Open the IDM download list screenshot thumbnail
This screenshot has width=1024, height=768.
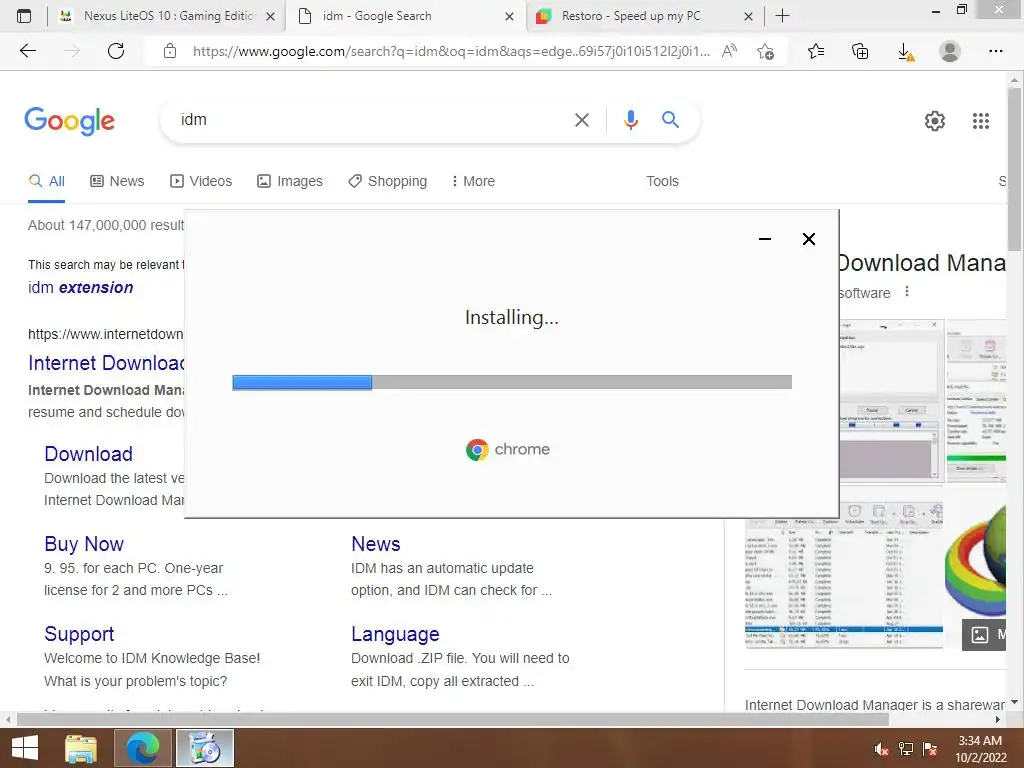pos(844,575)
